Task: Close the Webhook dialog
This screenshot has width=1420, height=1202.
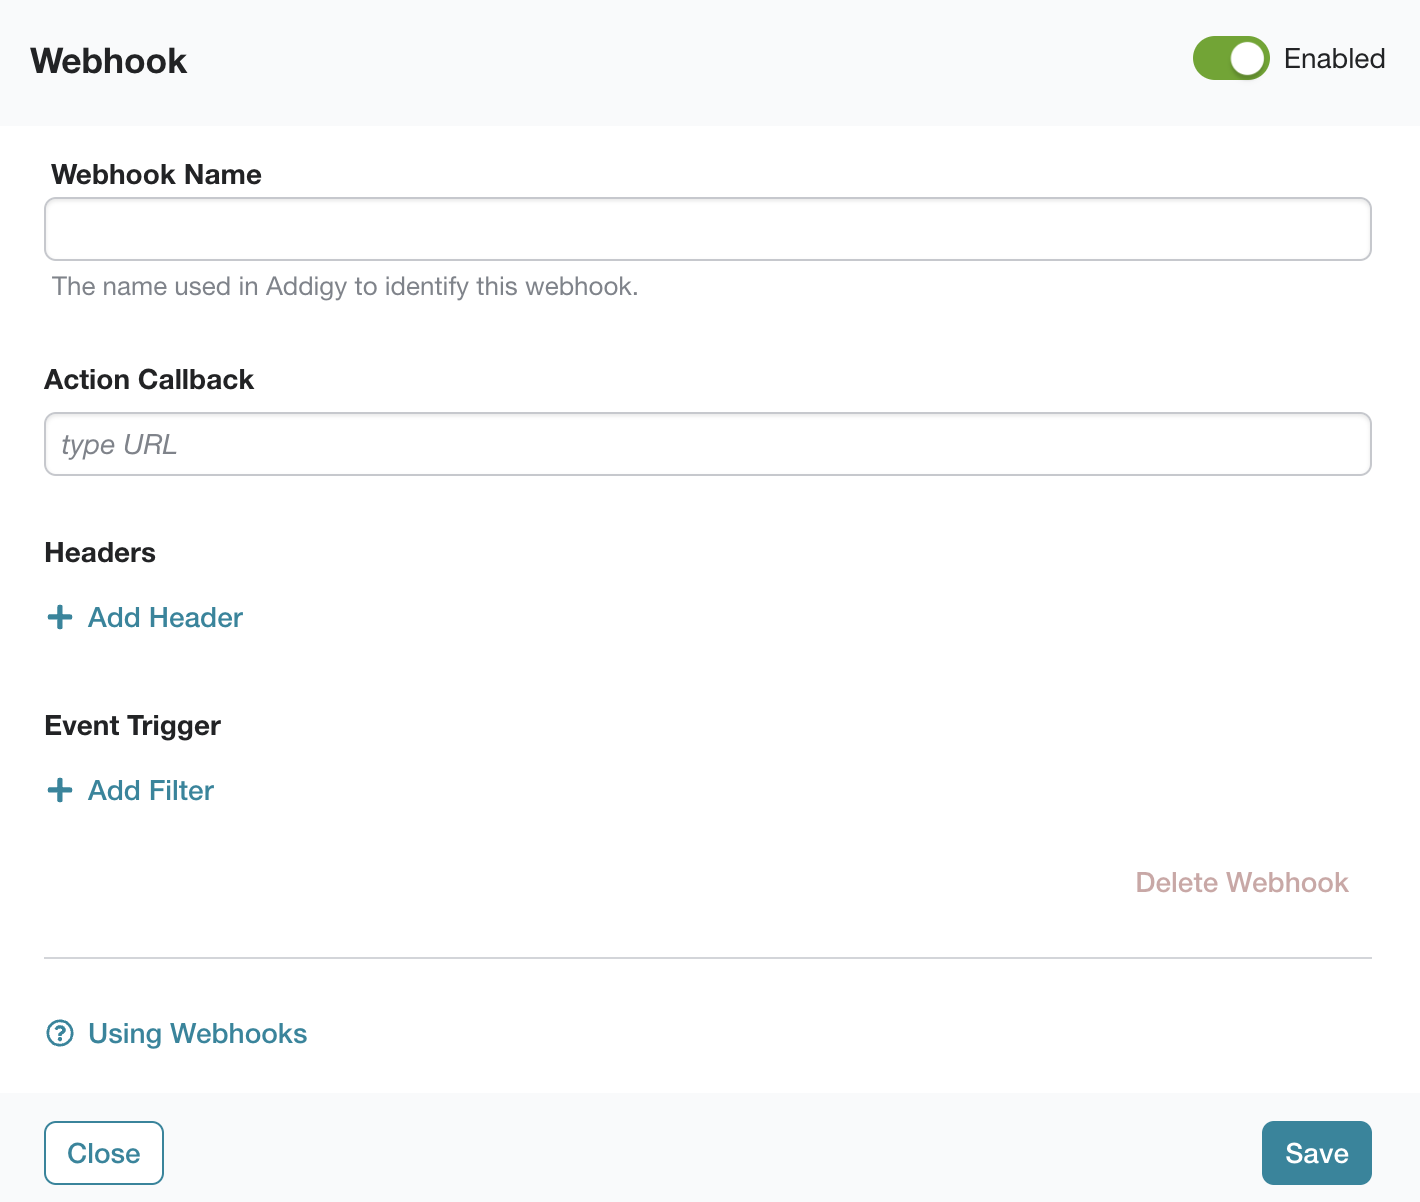Action: tap(103, 1153)
